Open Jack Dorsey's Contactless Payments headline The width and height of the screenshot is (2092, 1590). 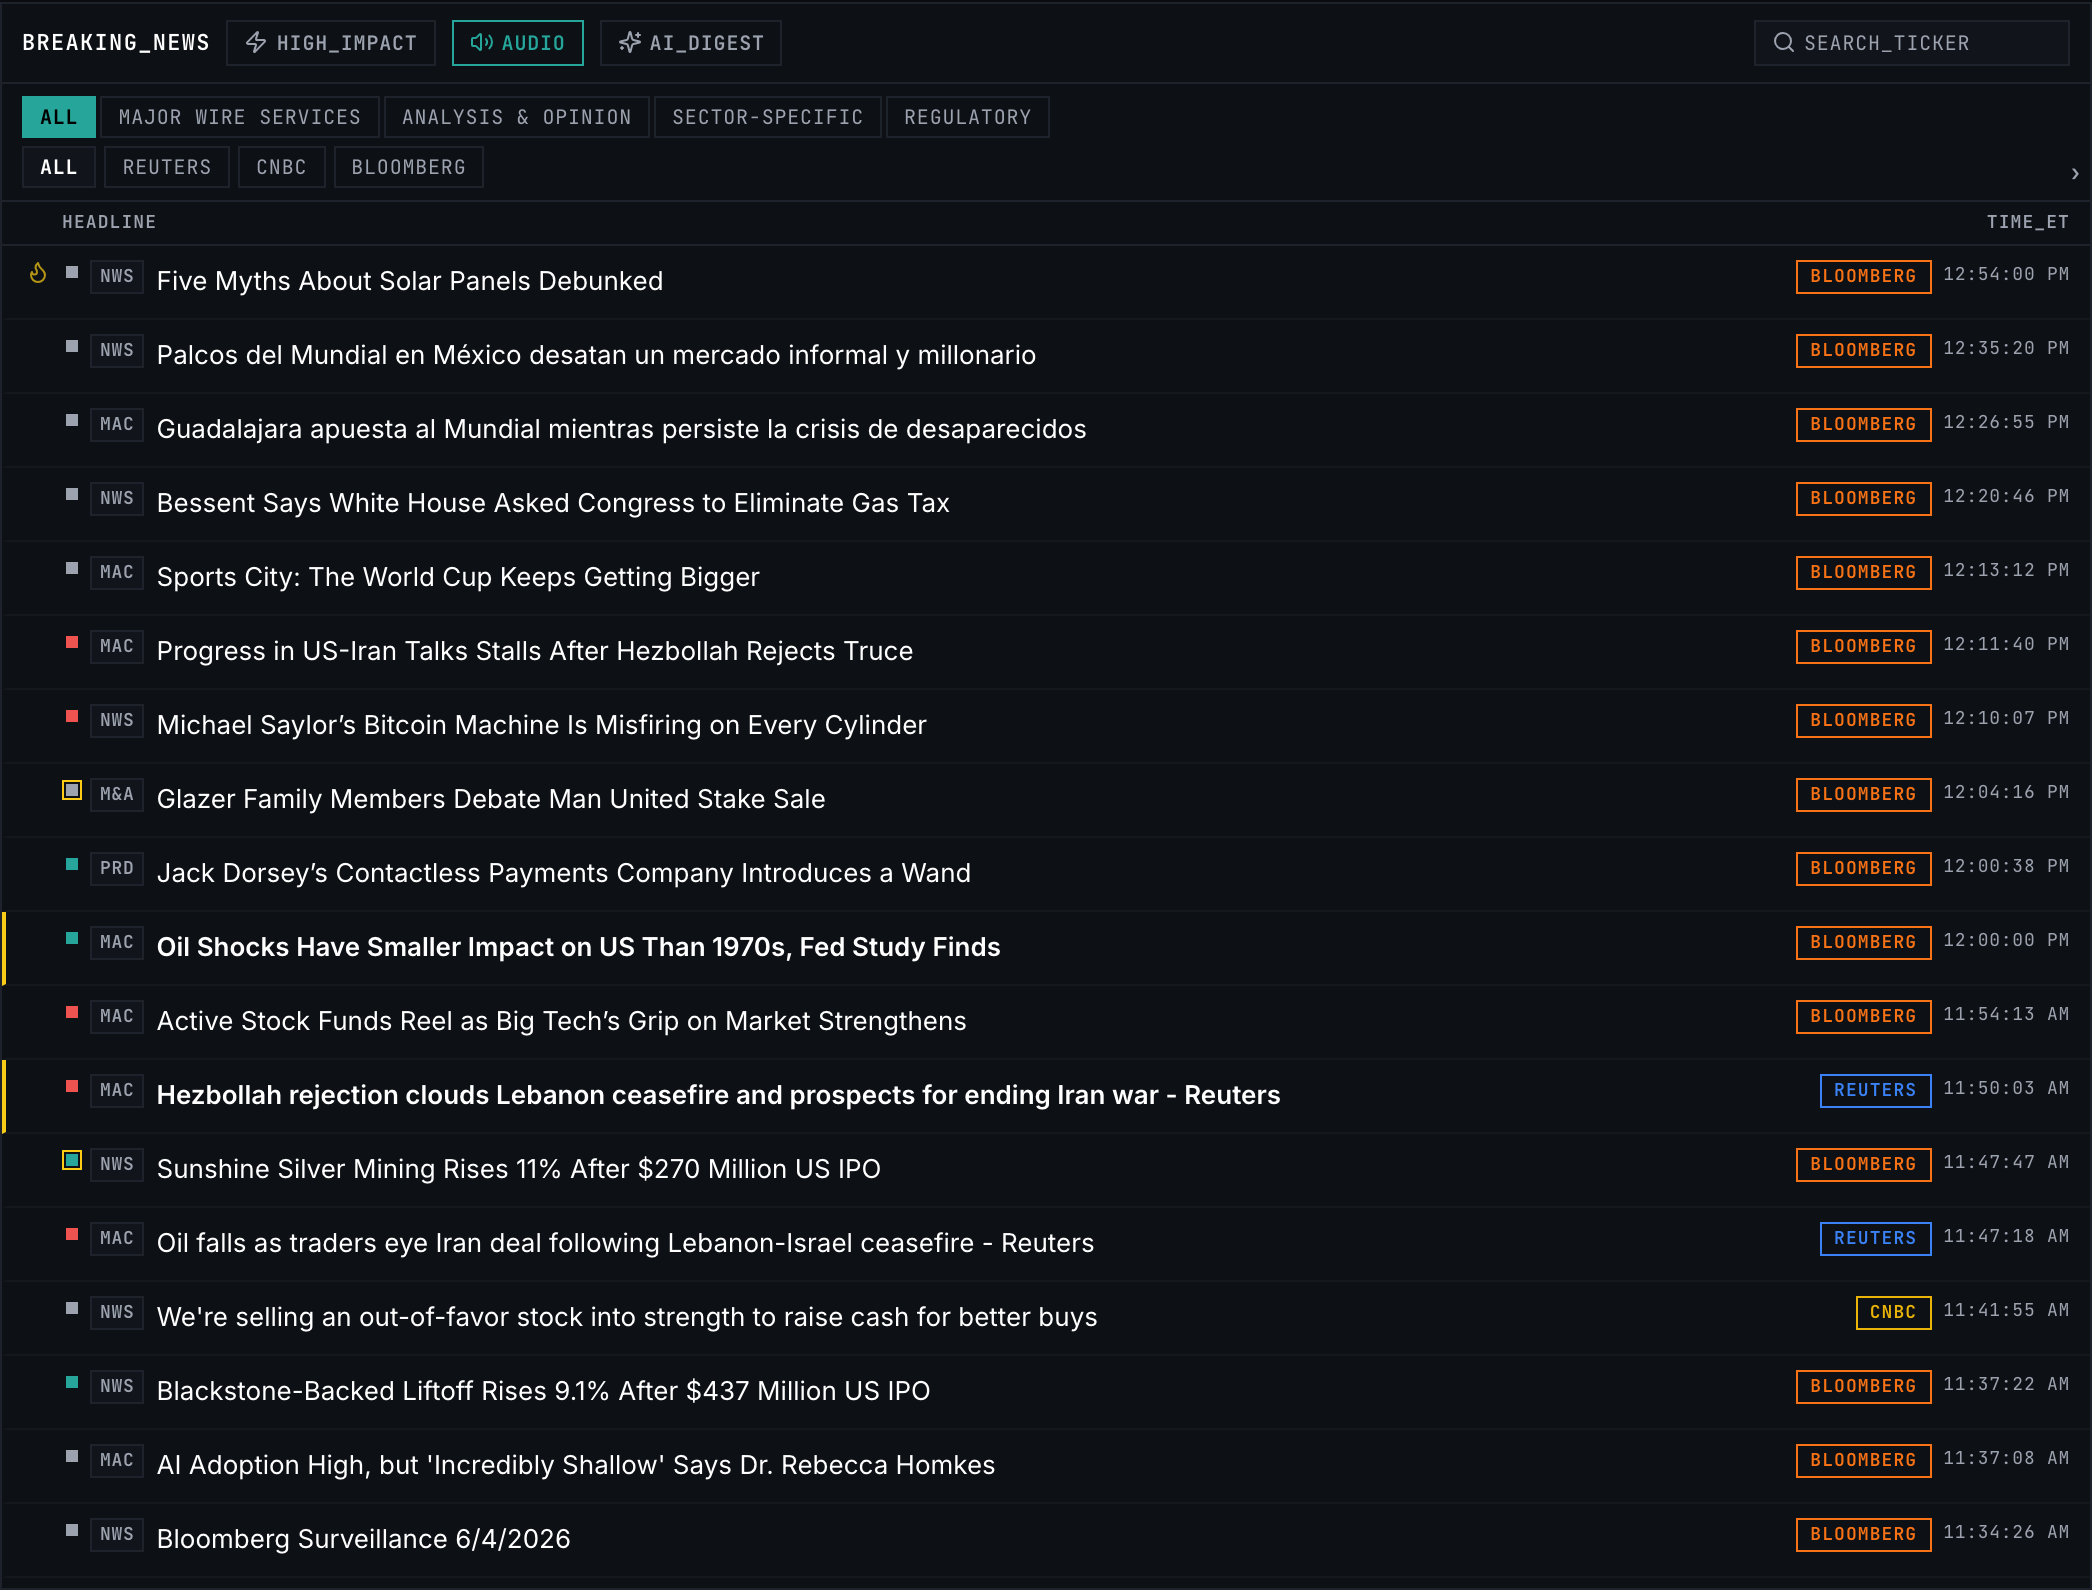pos(564,873)
